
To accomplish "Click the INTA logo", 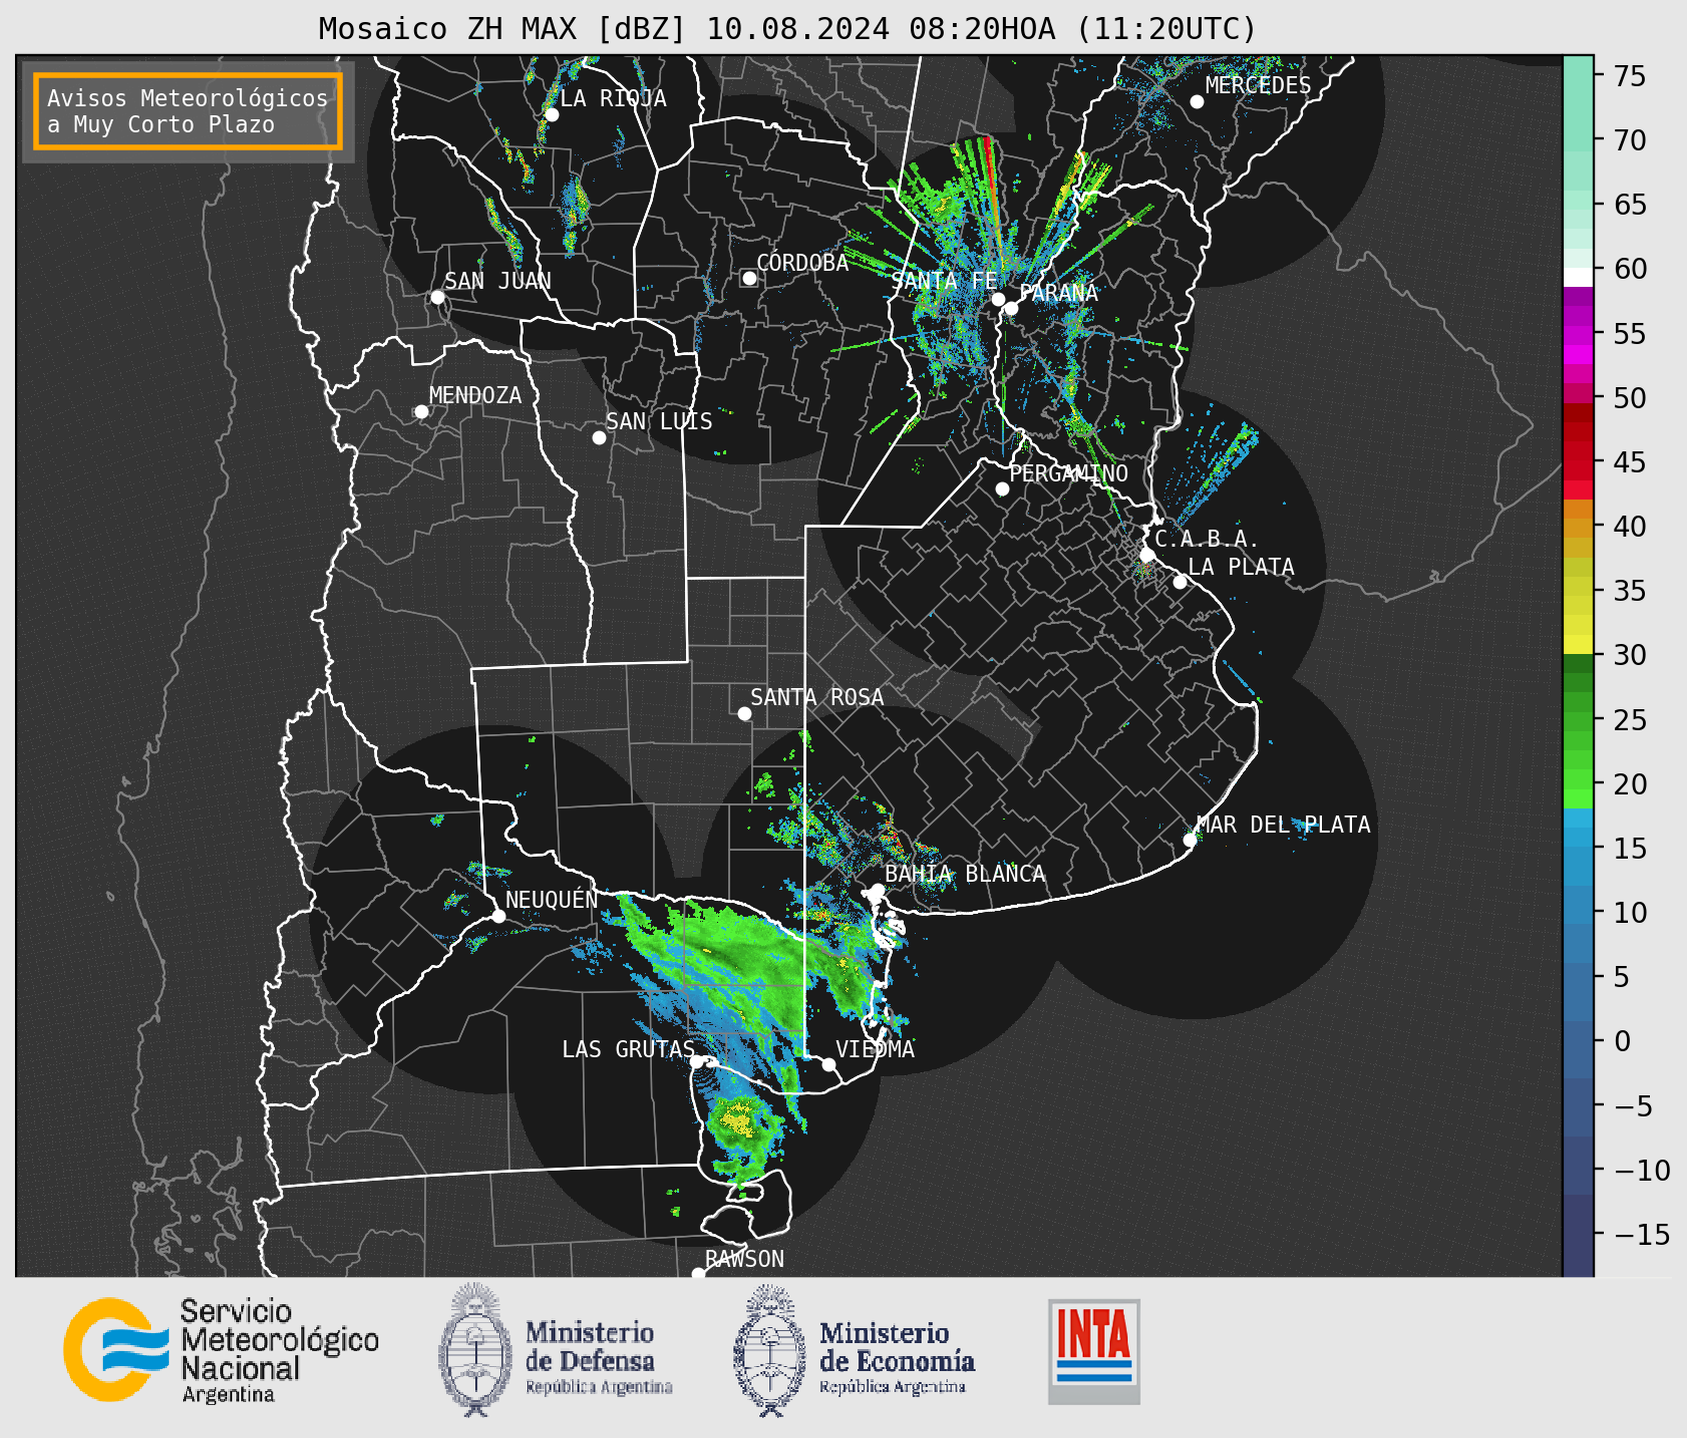I will [1094, 1351].
